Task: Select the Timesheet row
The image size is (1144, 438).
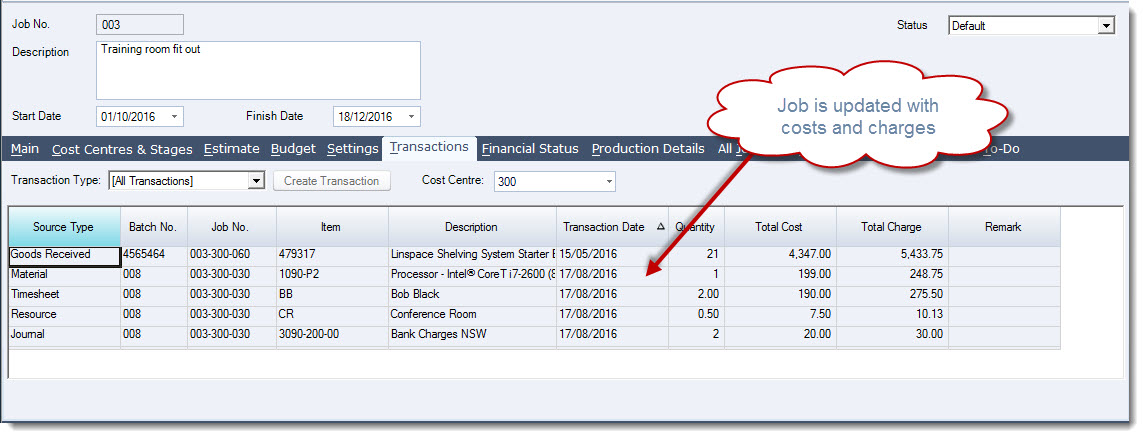Action: point(534,295)
